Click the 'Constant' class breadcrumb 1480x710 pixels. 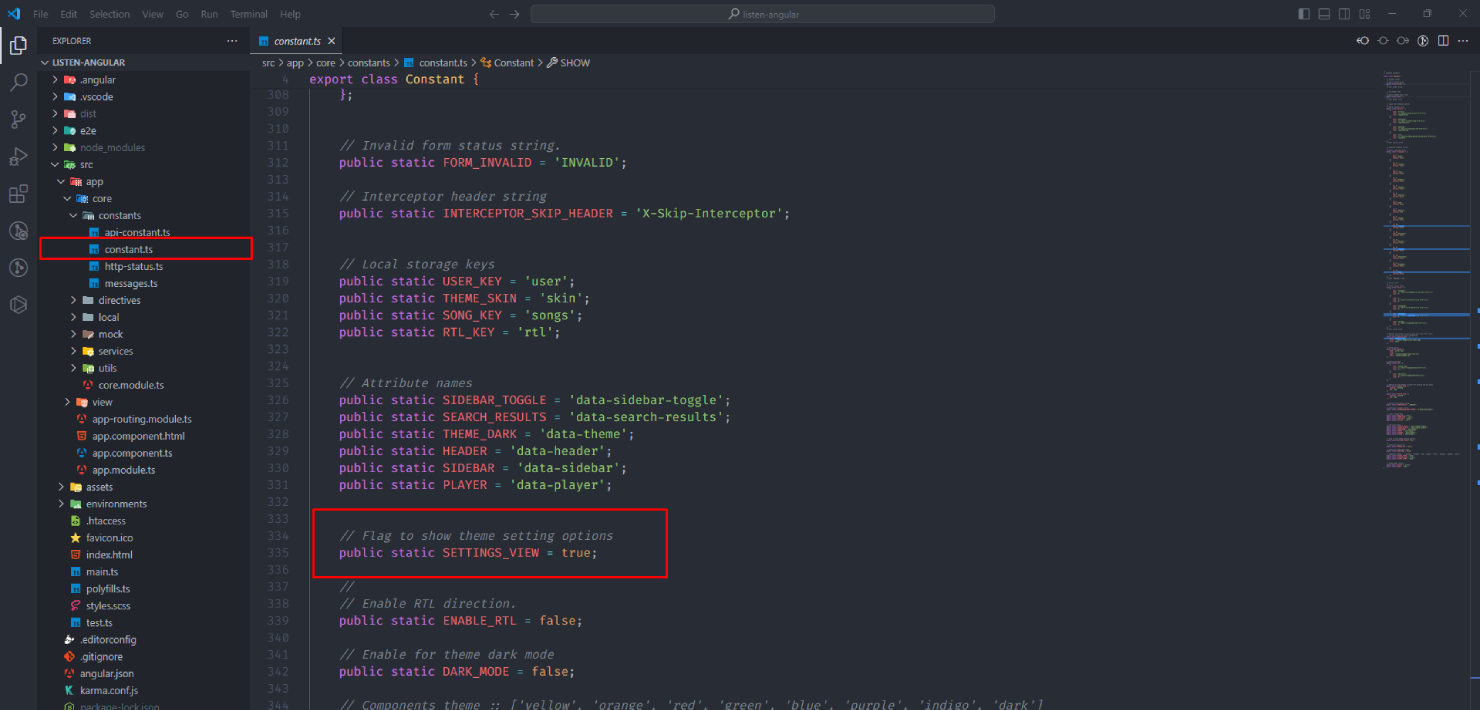506,62
